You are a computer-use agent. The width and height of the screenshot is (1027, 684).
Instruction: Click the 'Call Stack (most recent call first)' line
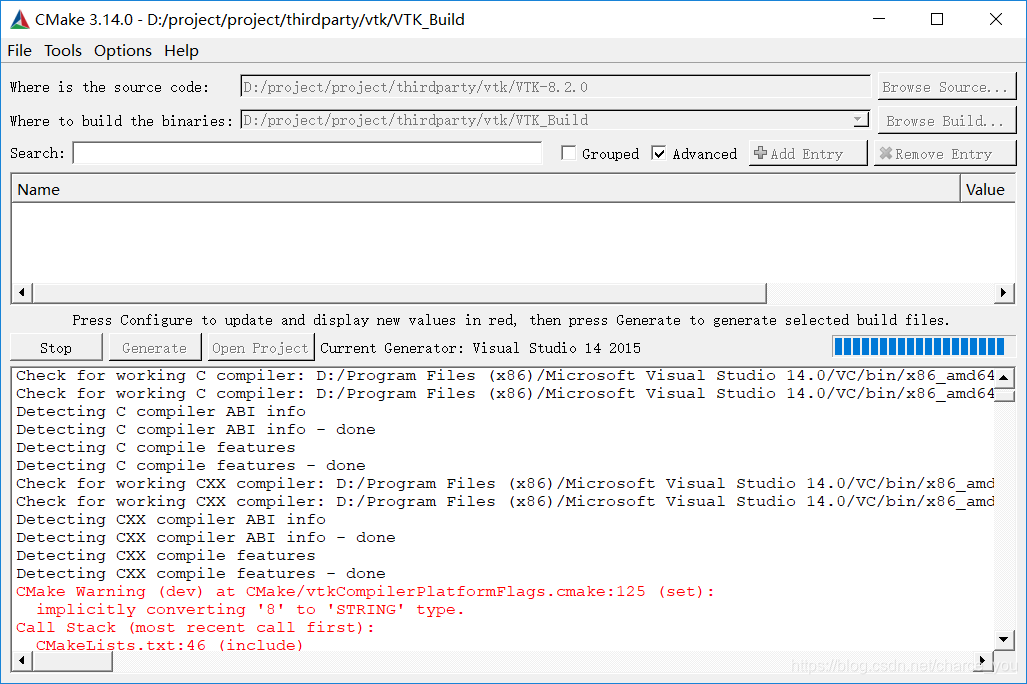pos(195,628)
